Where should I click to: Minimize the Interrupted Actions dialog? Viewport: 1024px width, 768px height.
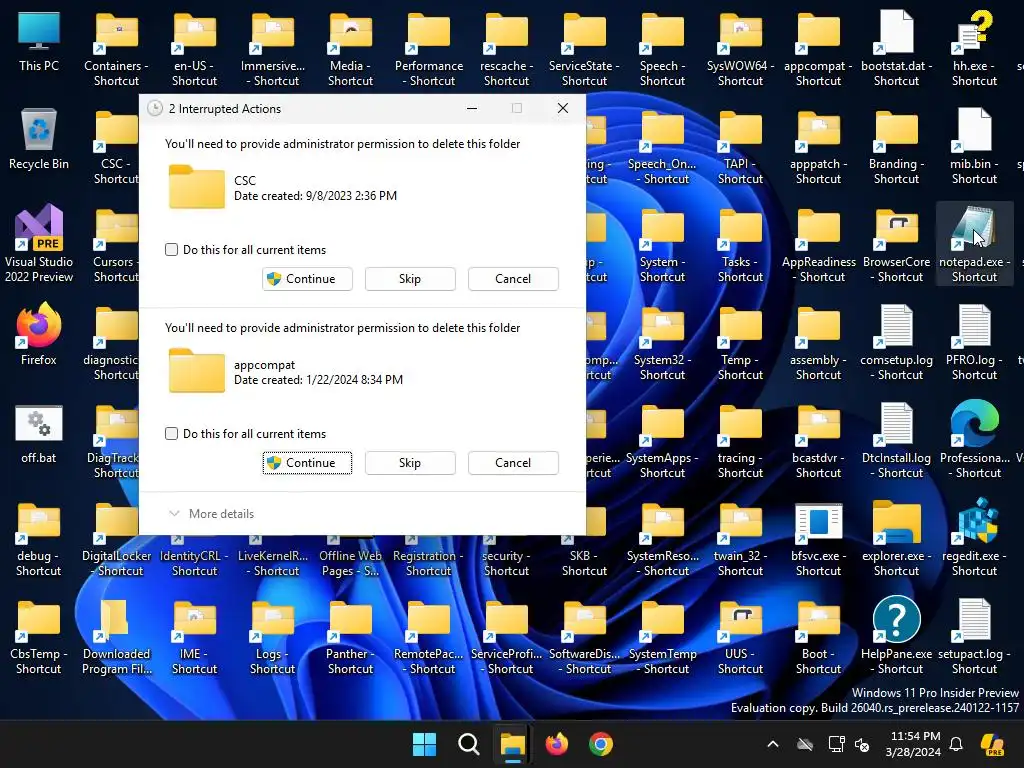[x=472, y=108]
